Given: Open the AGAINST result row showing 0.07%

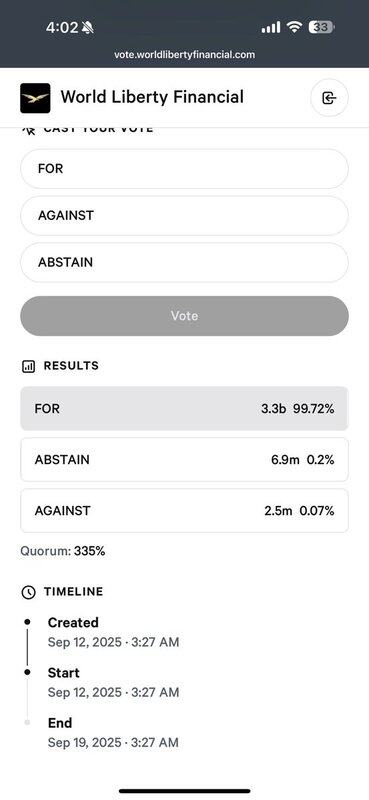Looking at the screenshot, I should (184, 510).
